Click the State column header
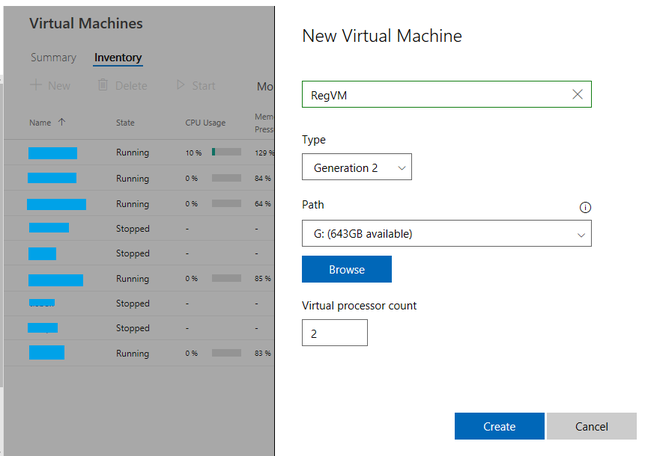648x456 pixels. pos(125,123)
